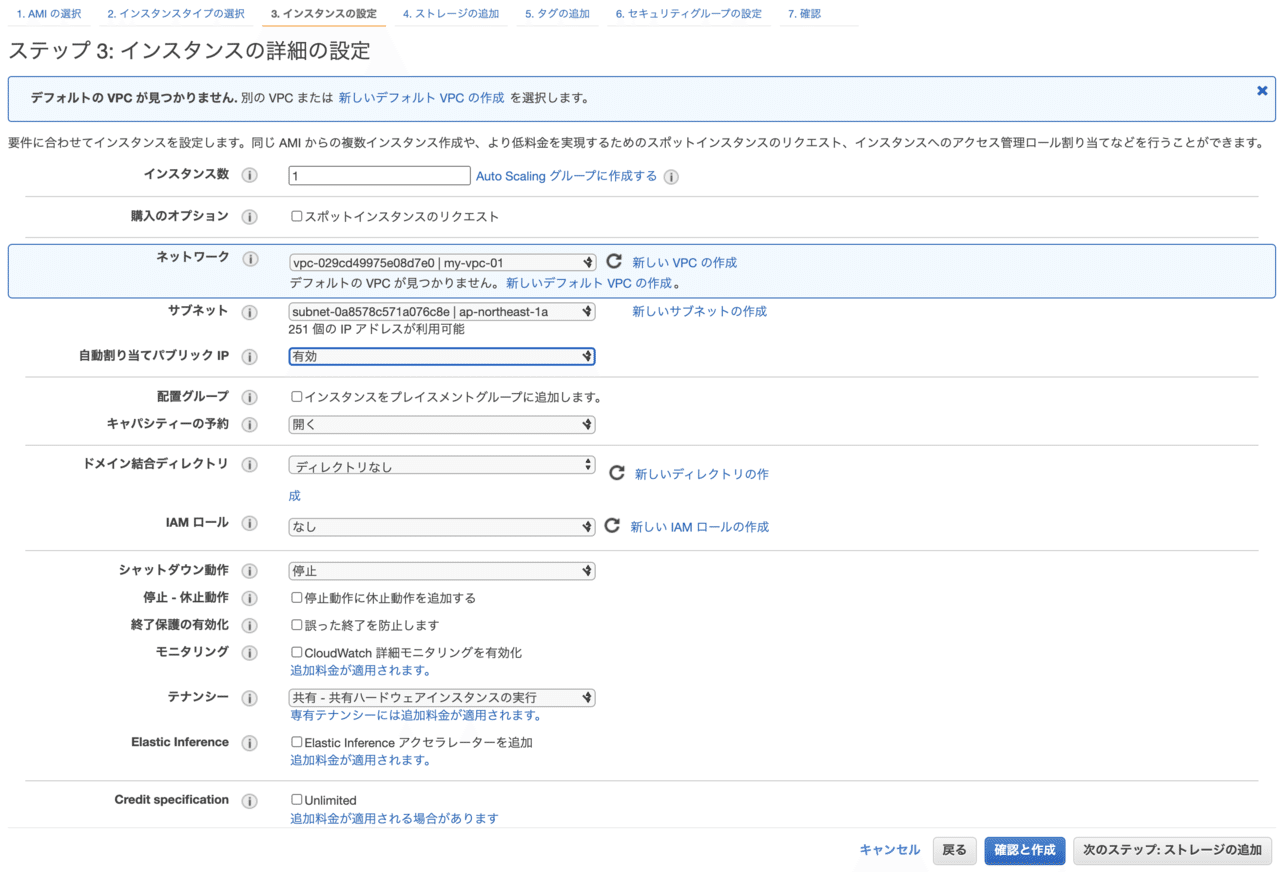This screenshot has width=1280, height=872.
Task: Open ドメイン結合ディレクトリ dropdown
Action: click(442, 466)
